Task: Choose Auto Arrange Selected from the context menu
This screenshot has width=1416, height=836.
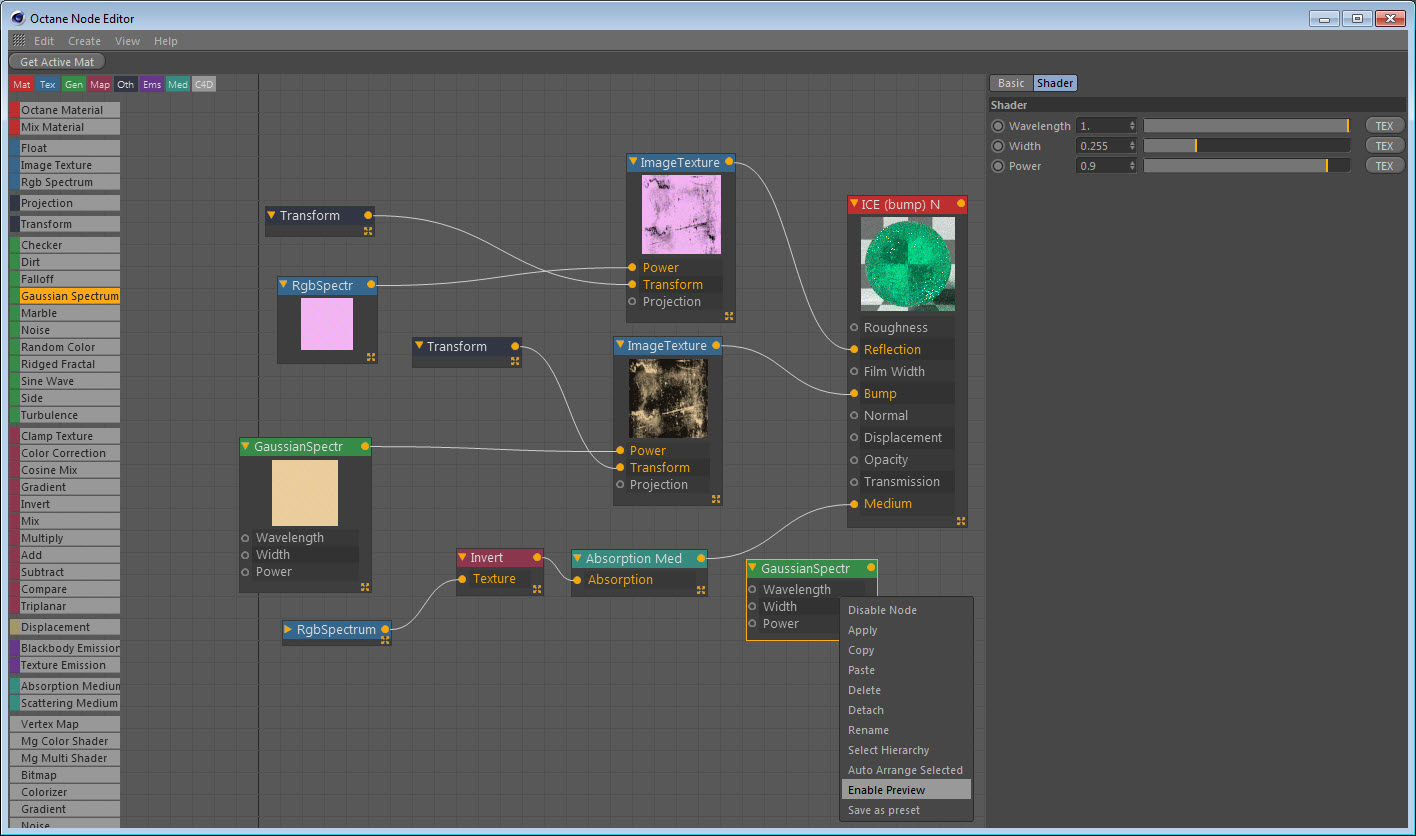Action: coord(906,770)
